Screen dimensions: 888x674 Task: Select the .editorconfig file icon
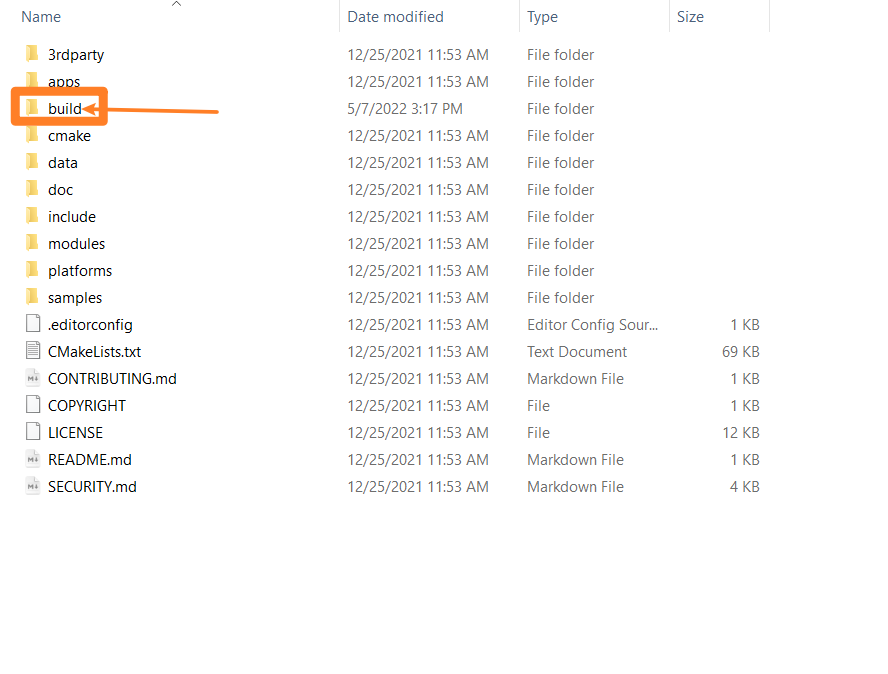coord(33,323)
